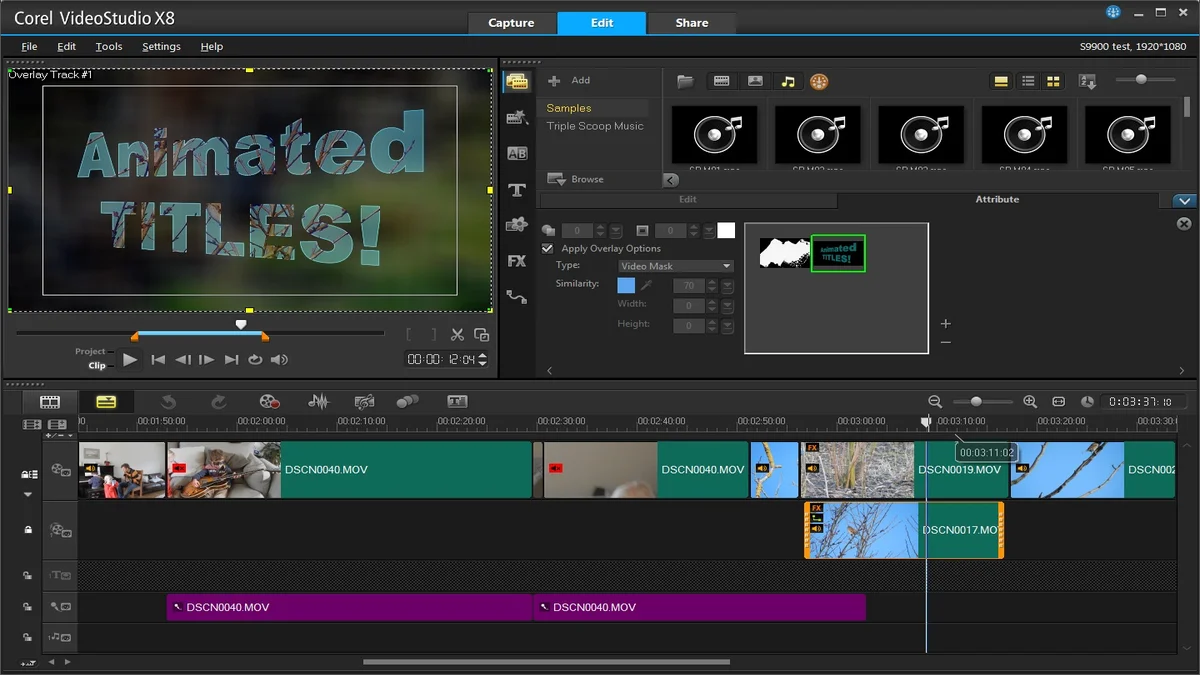Click the scissors icon to split the clip
Image resolution: width=1200 pixels, height=675 pixels.
click(x=458, y=335)
